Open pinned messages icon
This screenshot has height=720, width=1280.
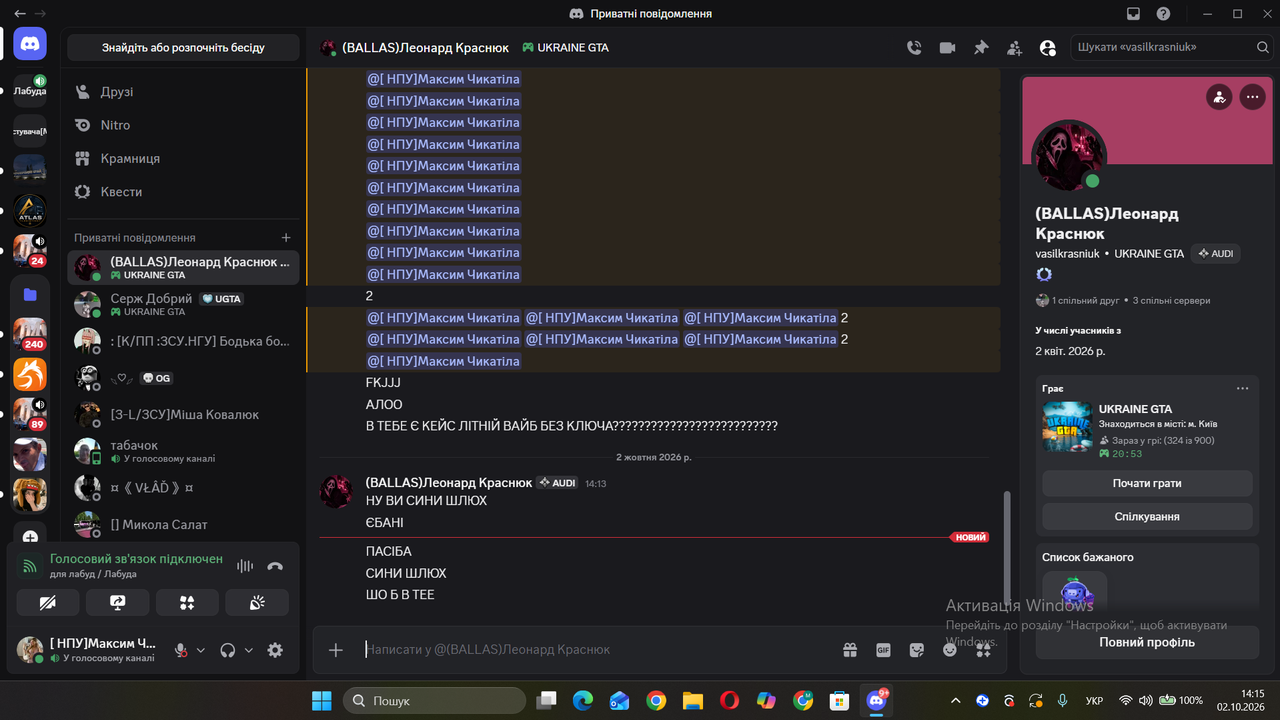pyautogui.click(x=981, y=47)
